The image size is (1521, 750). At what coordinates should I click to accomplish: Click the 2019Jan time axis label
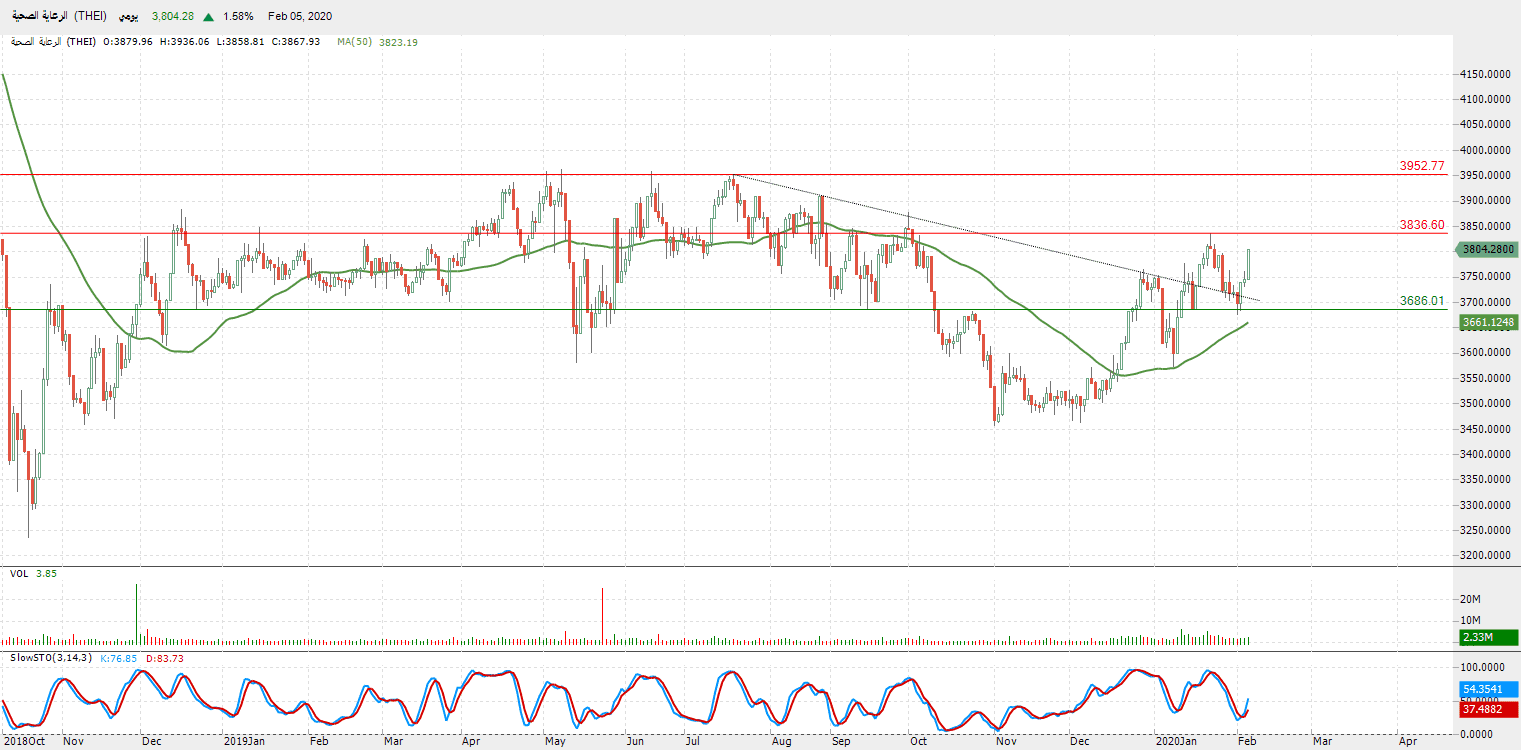coord(244,742)
